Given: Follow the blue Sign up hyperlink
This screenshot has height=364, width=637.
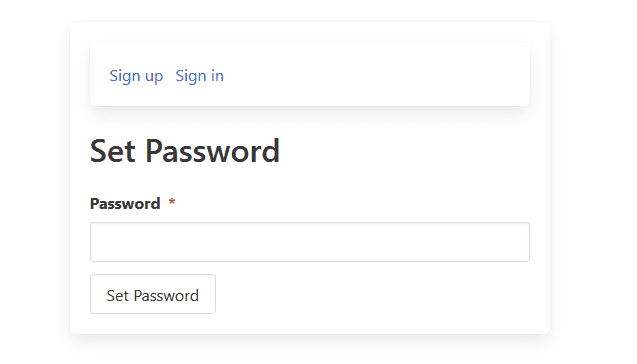Looking at the screenshot, I should point(136,76).
